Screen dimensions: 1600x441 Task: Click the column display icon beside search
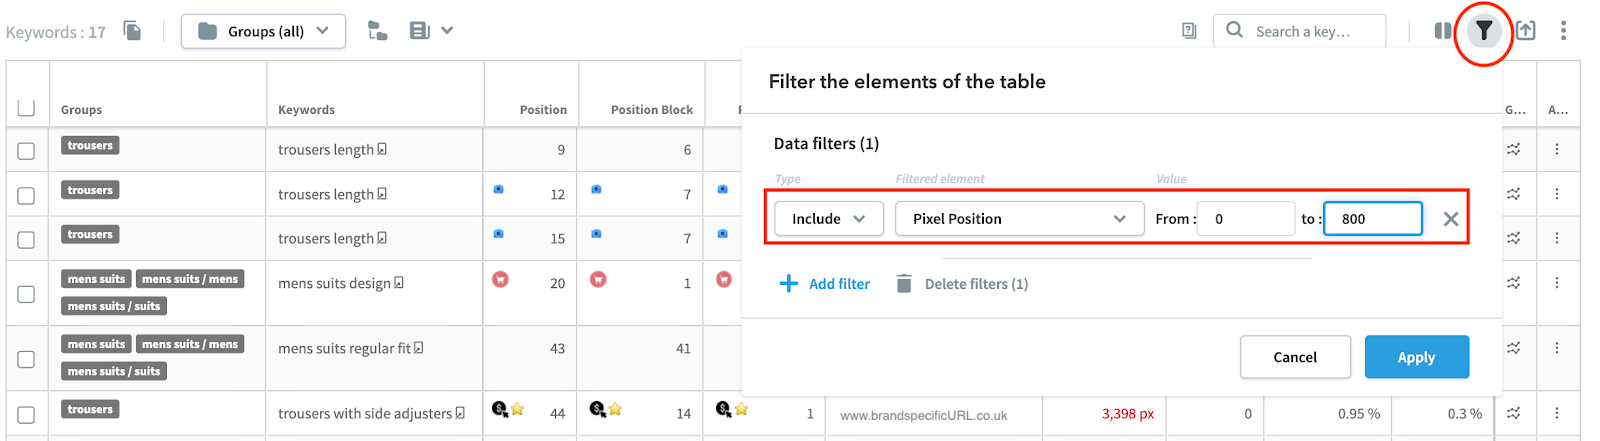(1443, 31)
